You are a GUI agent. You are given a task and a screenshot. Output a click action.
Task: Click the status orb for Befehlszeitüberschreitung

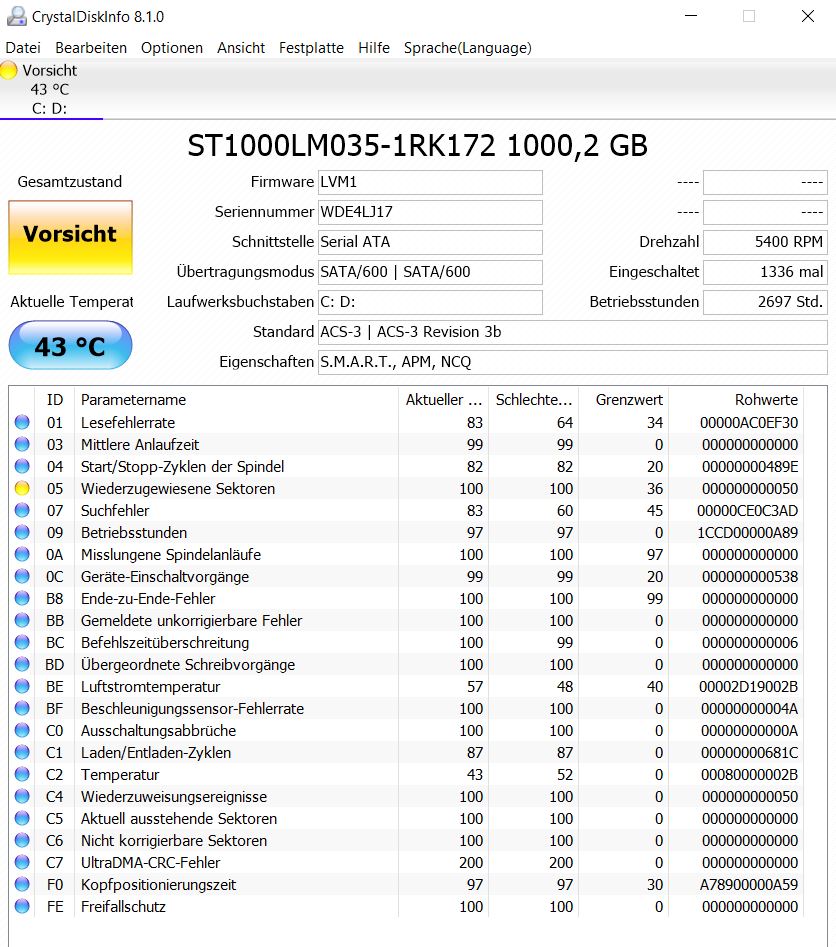pos(22,643)
